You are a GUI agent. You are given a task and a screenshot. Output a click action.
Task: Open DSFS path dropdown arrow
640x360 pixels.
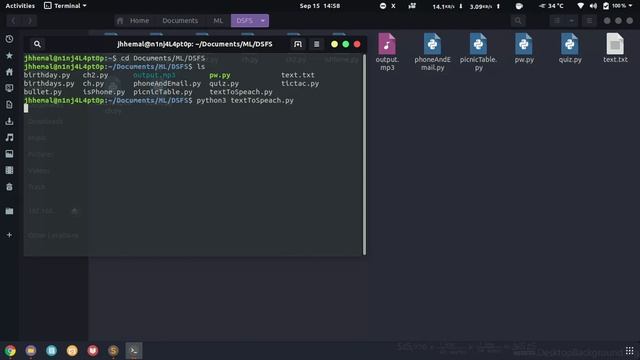click(x=263, y=20)
